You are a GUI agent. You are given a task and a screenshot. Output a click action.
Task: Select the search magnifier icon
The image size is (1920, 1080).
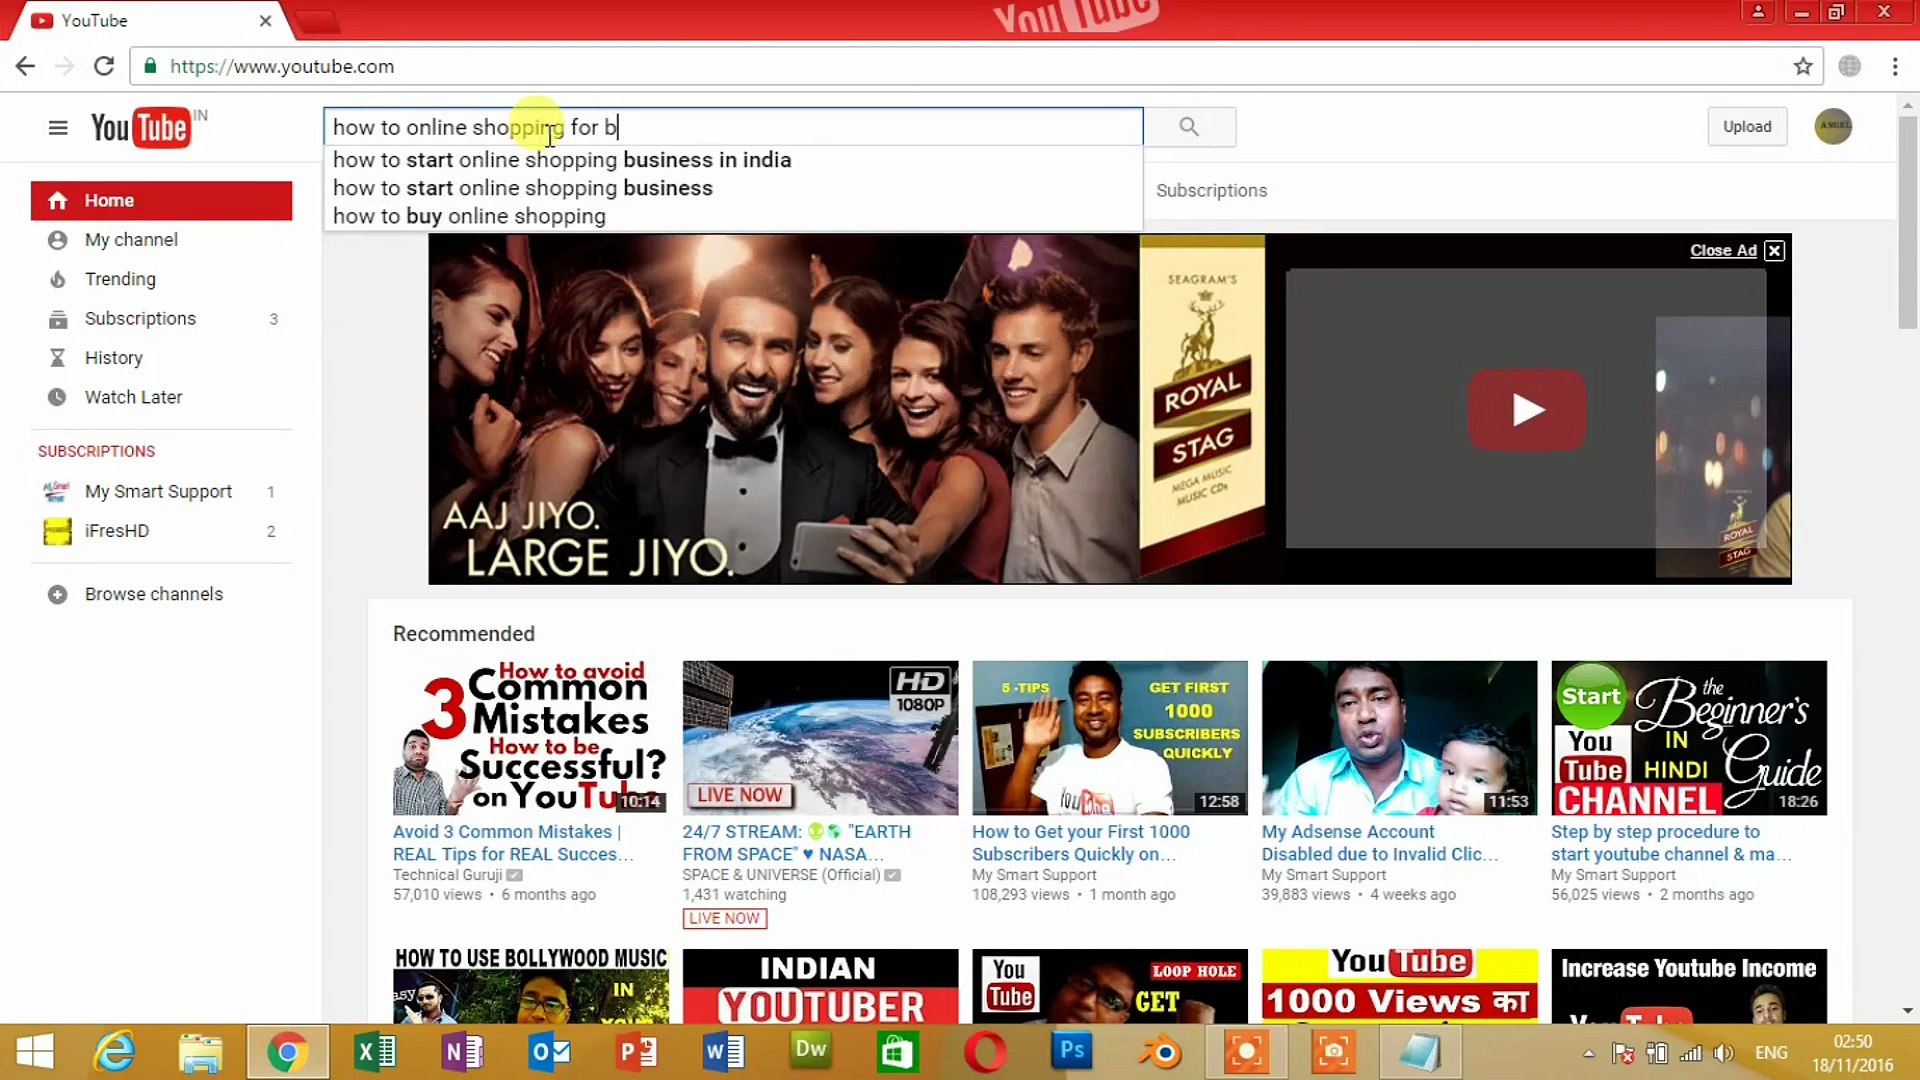1189,127
